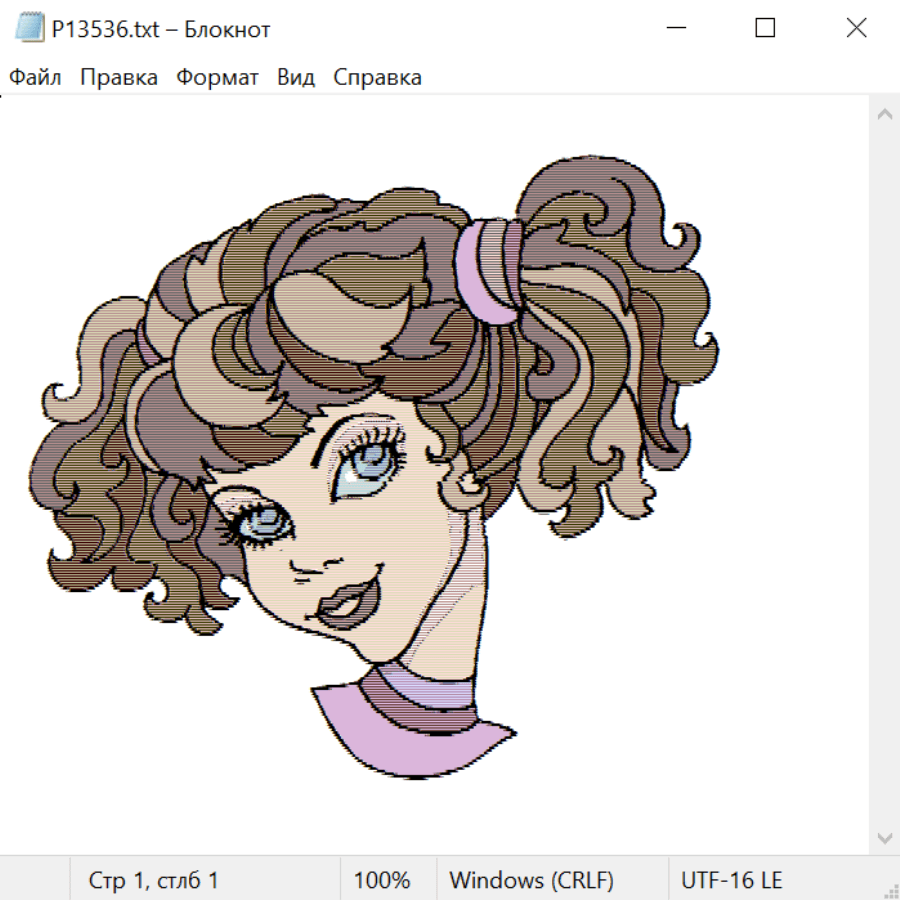The width and height of the screenshot is (900, 900).
Task: Maximize the Блокнот window
Action: point(765,29)
